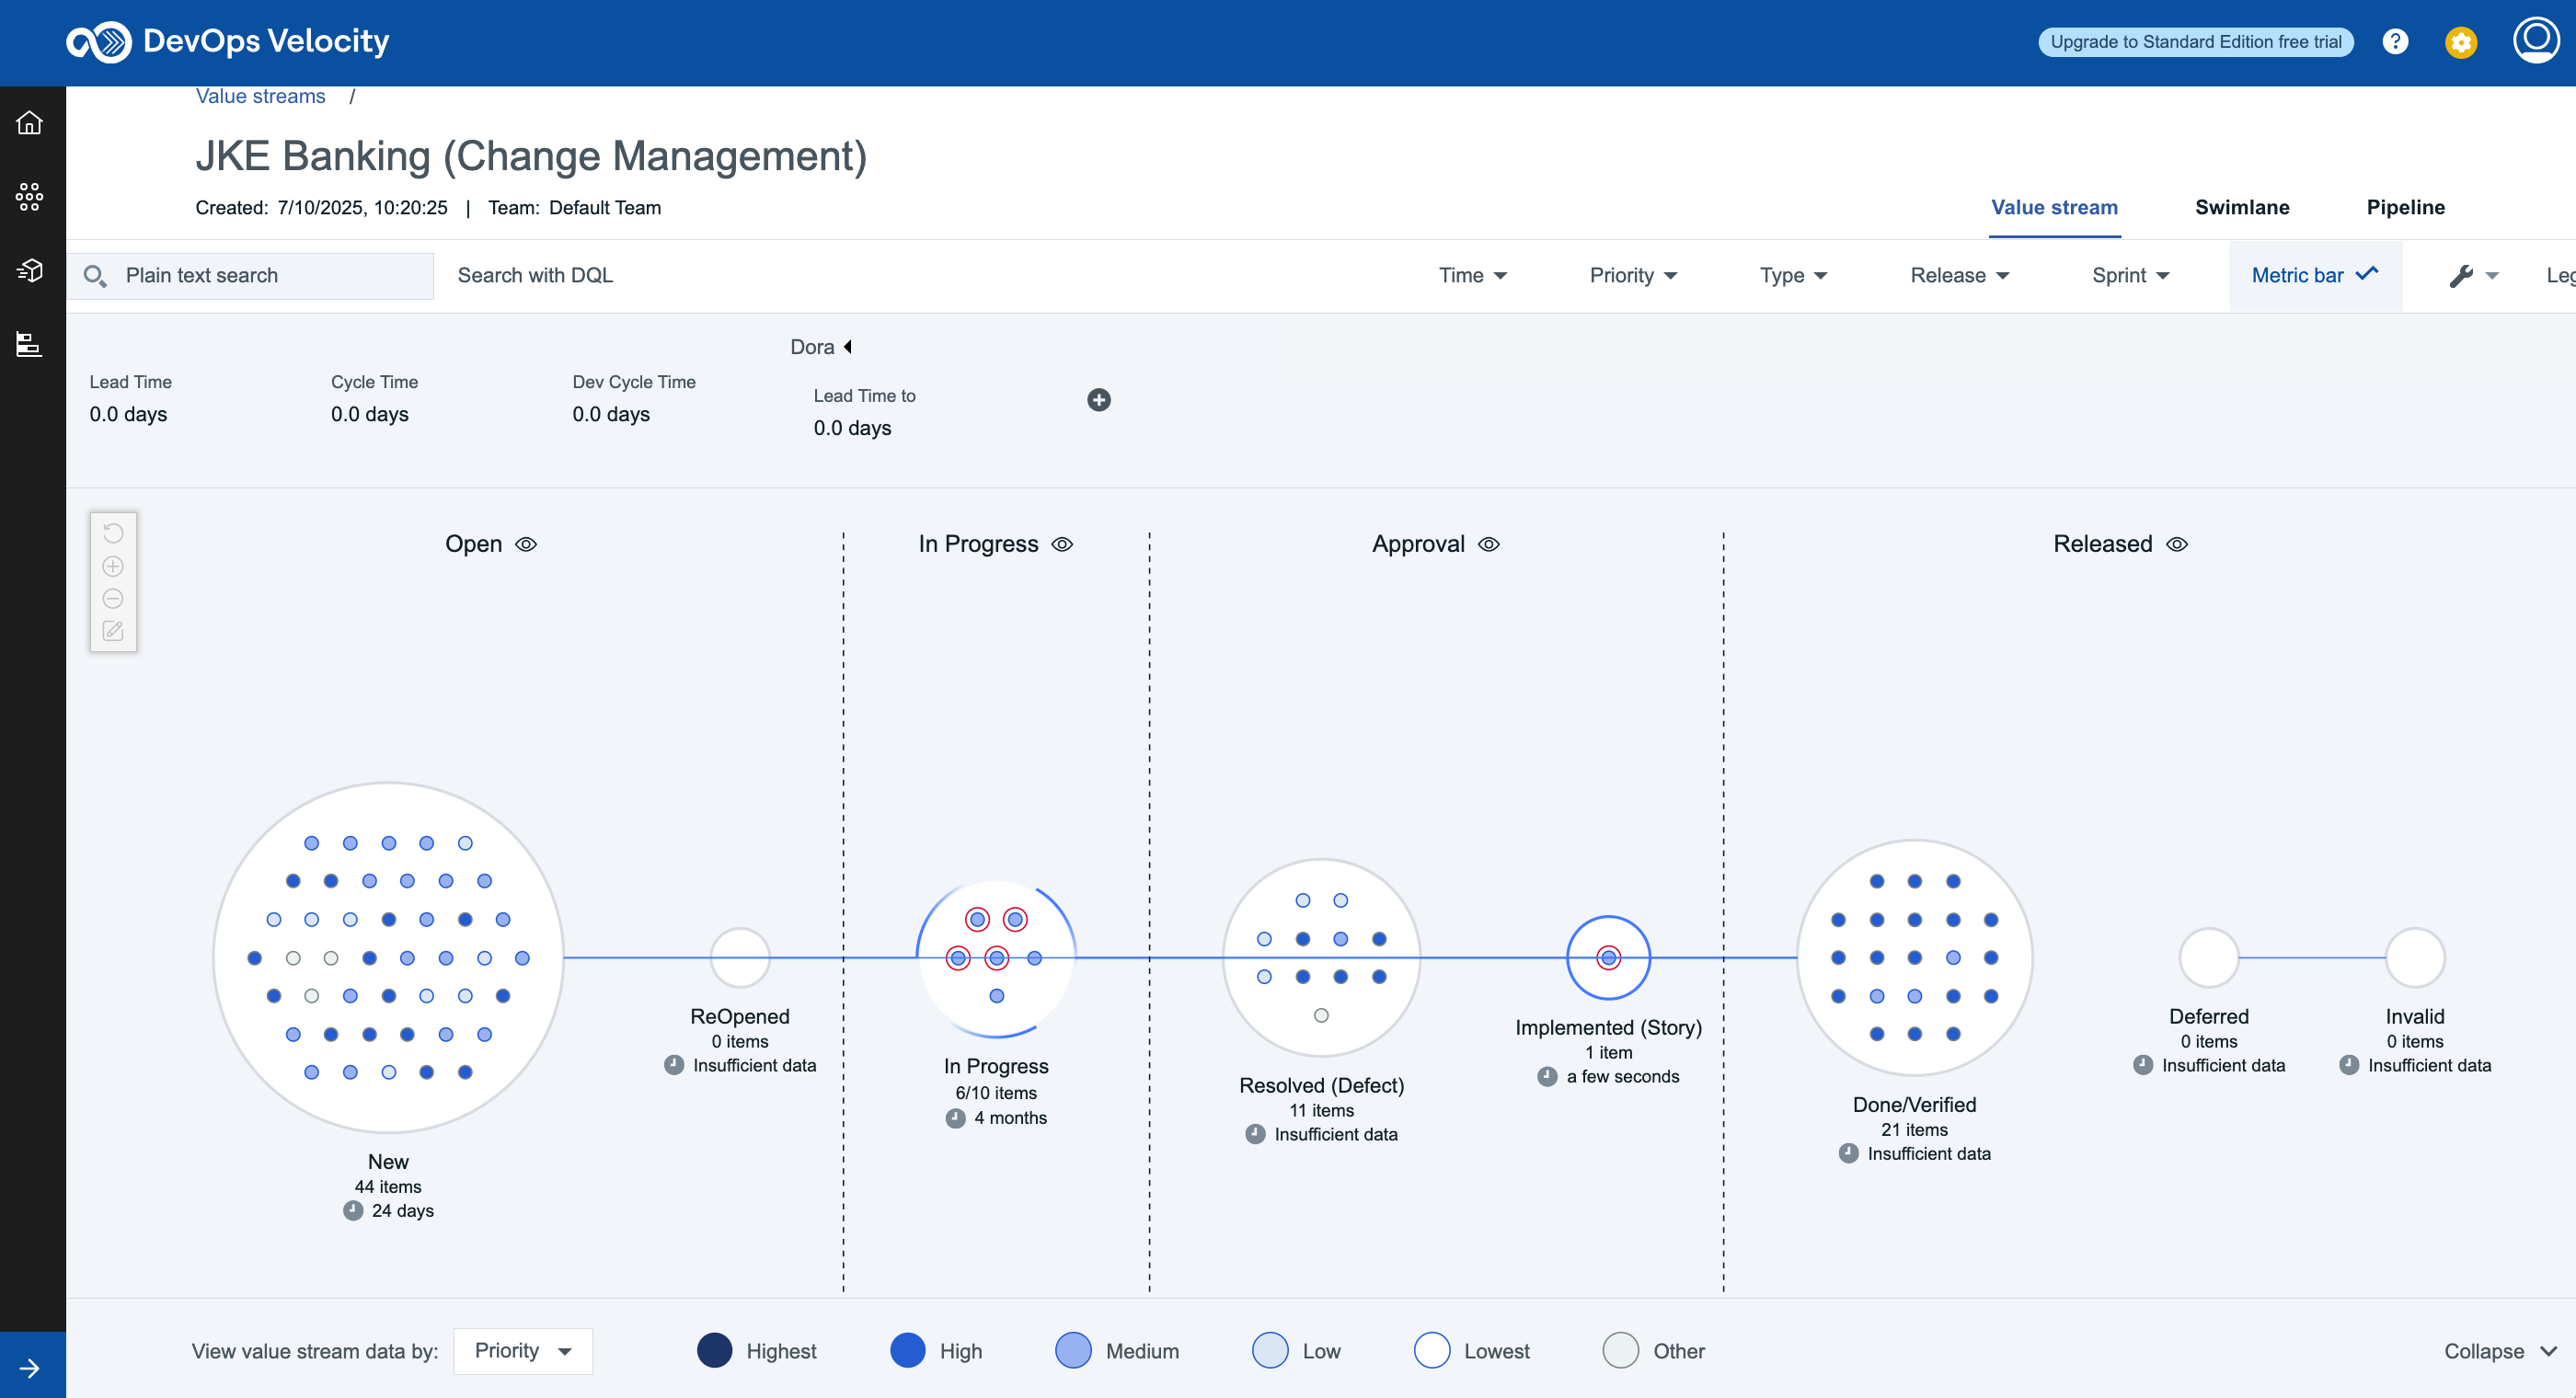Open View value stream data by dropdown

(523, 1351)
